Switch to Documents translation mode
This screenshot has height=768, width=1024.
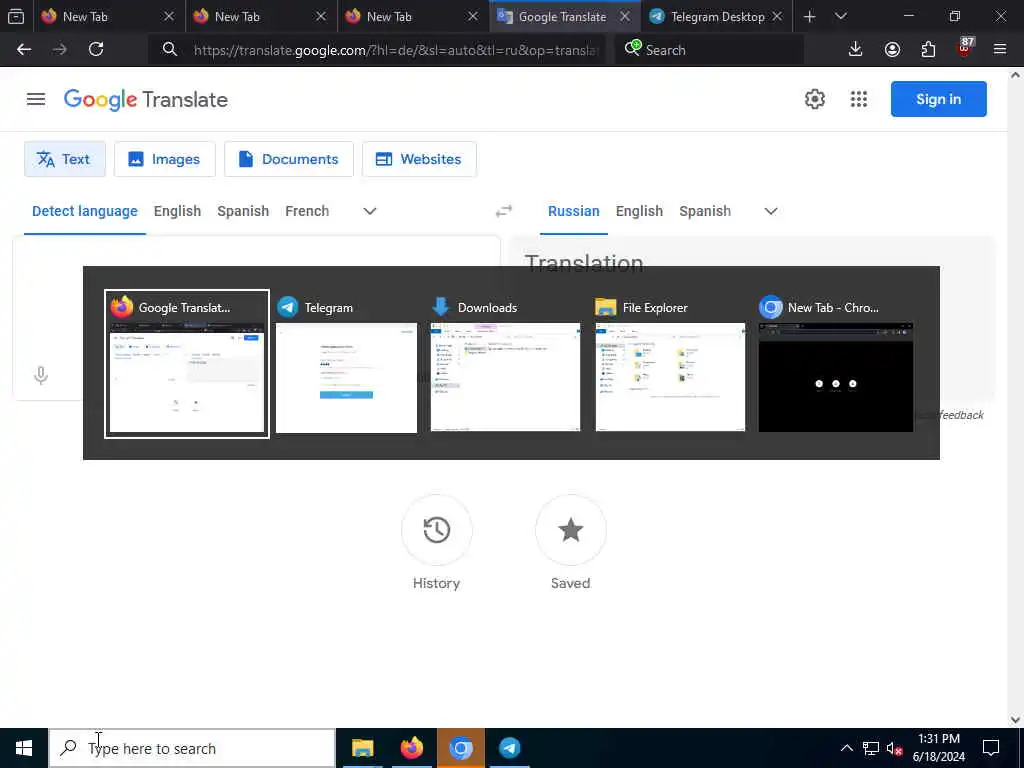tap(289, 159)
